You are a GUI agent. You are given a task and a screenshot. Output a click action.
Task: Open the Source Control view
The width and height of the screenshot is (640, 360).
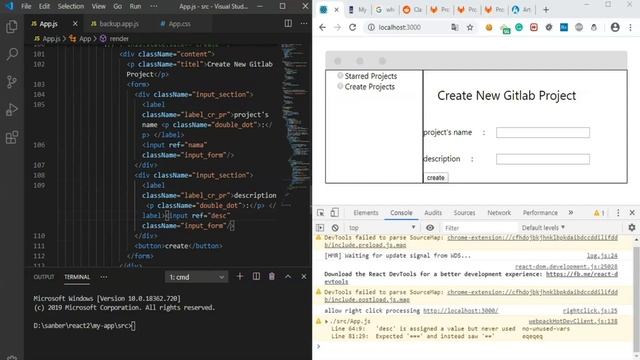coord(12,82)
